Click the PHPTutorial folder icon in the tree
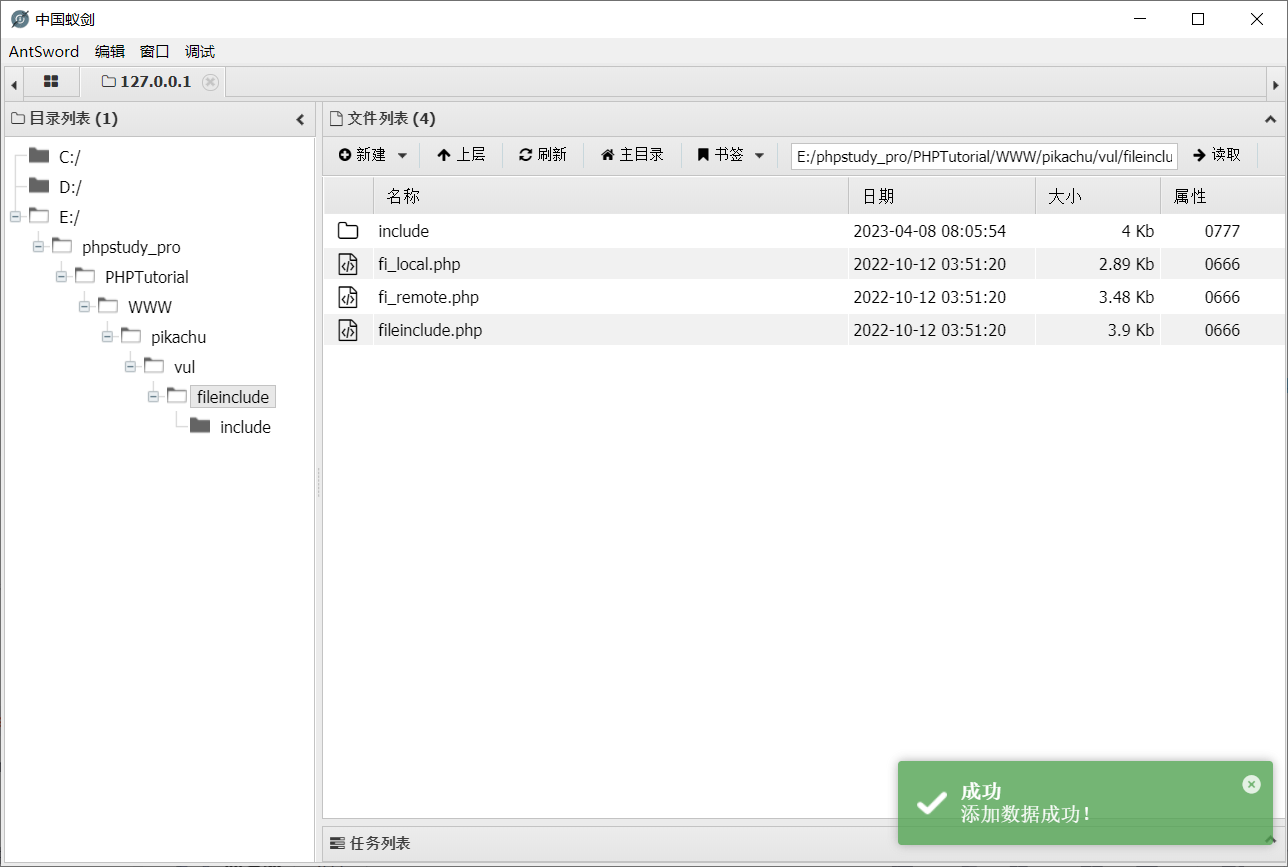This screenshot has height=867, width=1288. coord(85,276)
